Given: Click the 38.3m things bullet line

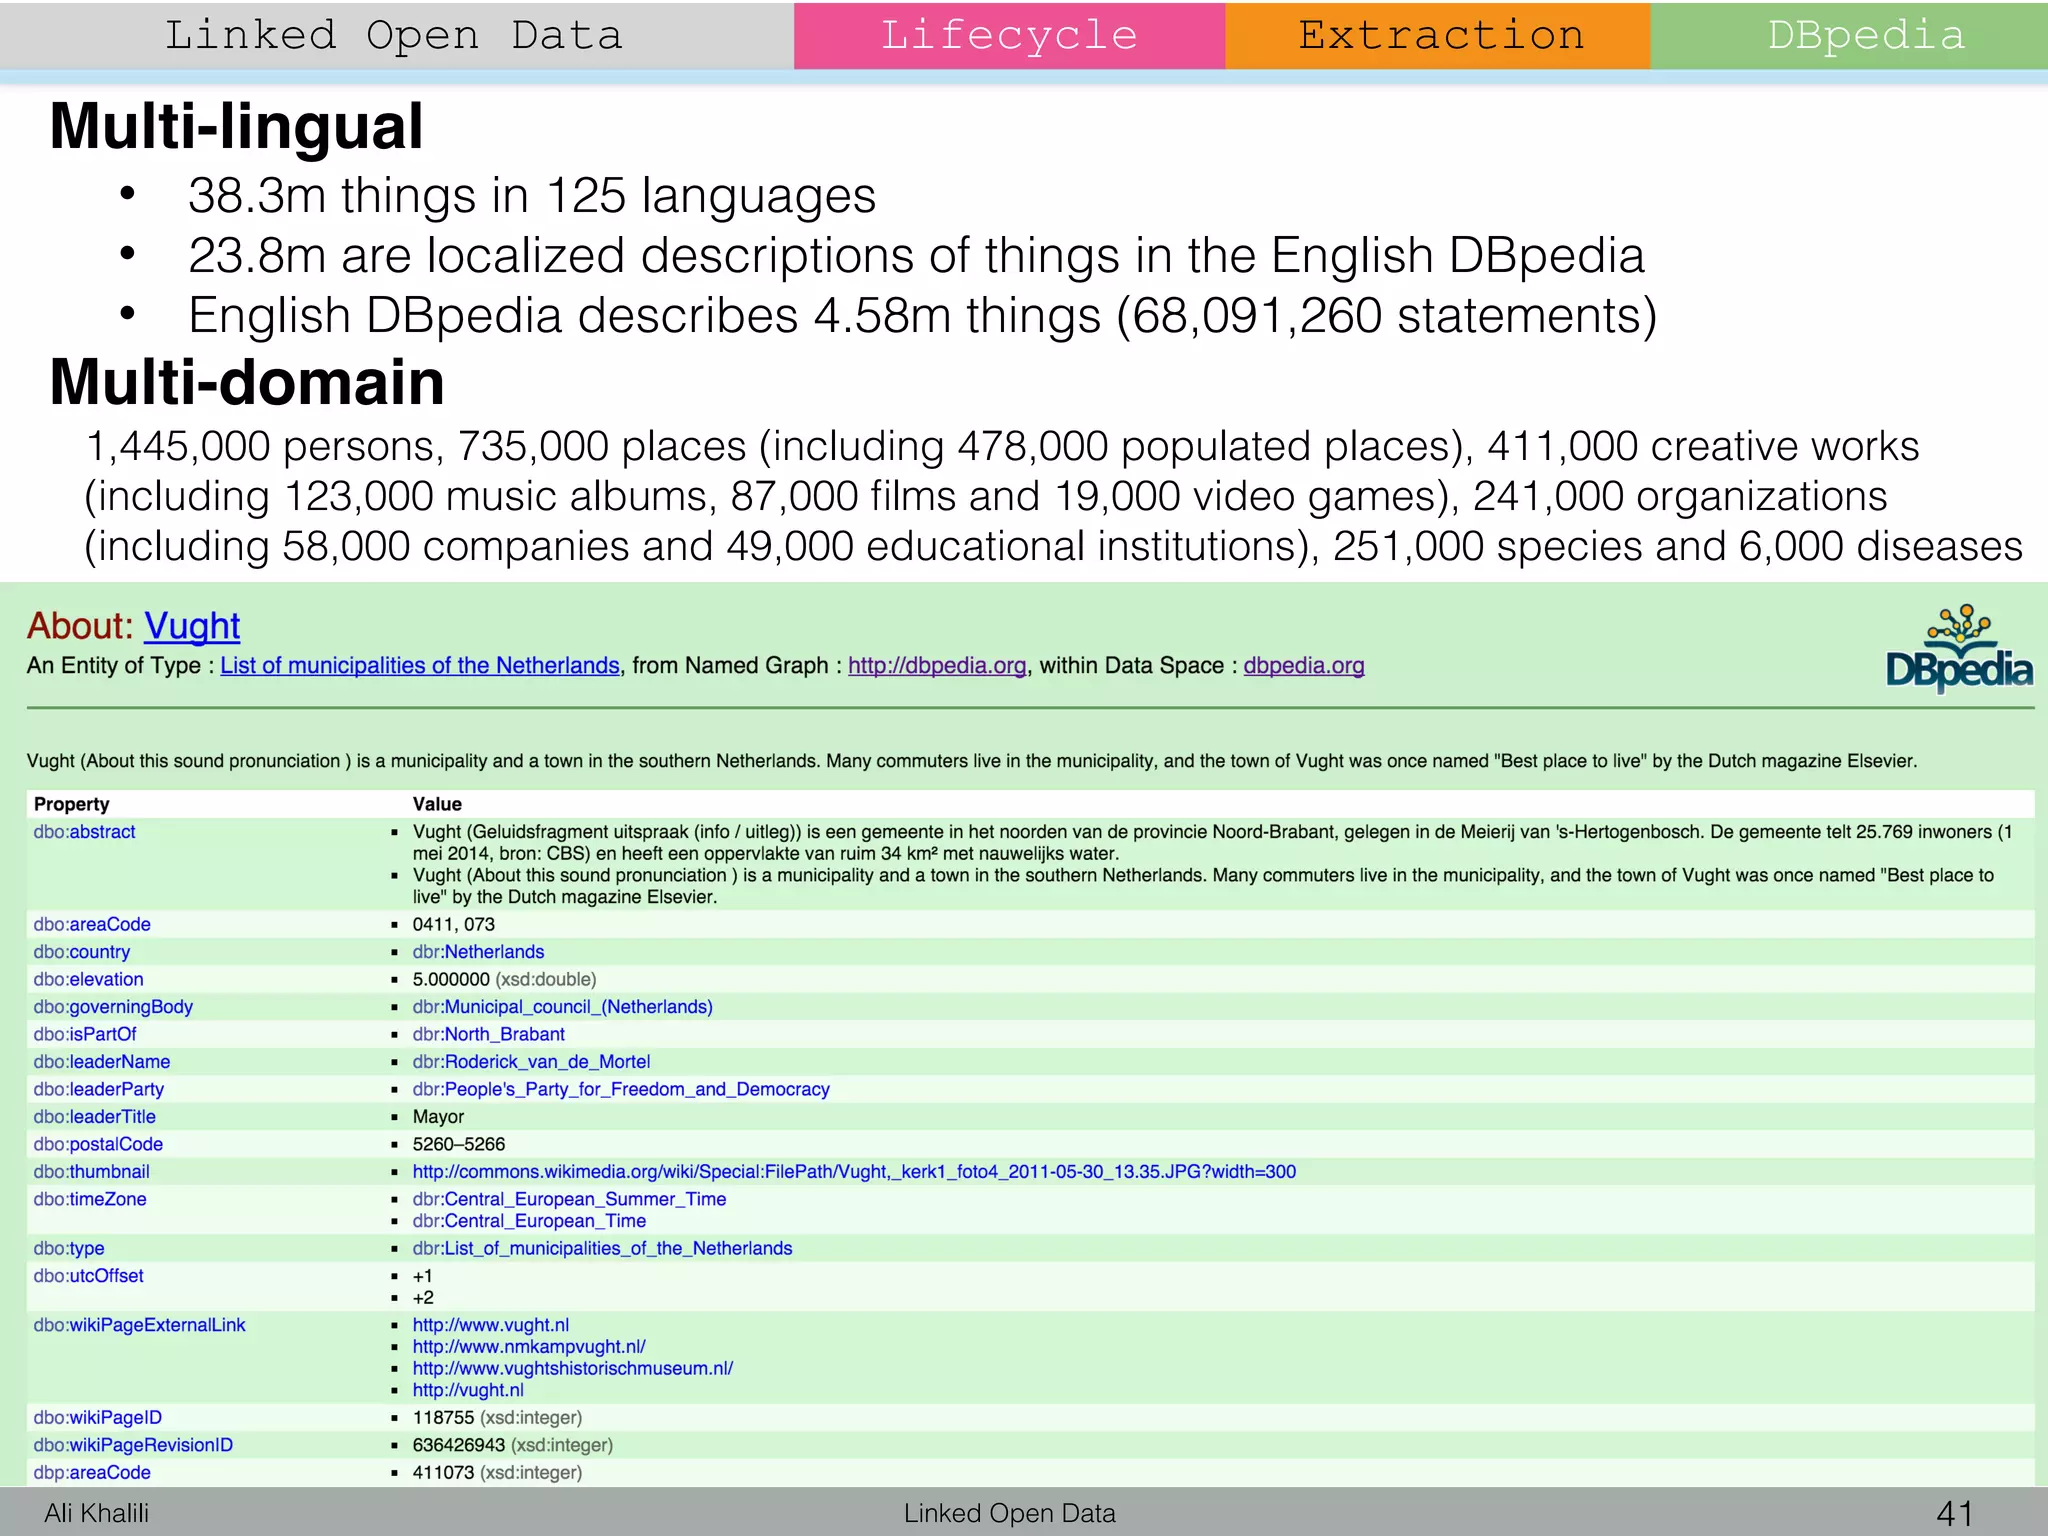Looking at the screenshot, I should pyautogui.click(x=532, y=196).
